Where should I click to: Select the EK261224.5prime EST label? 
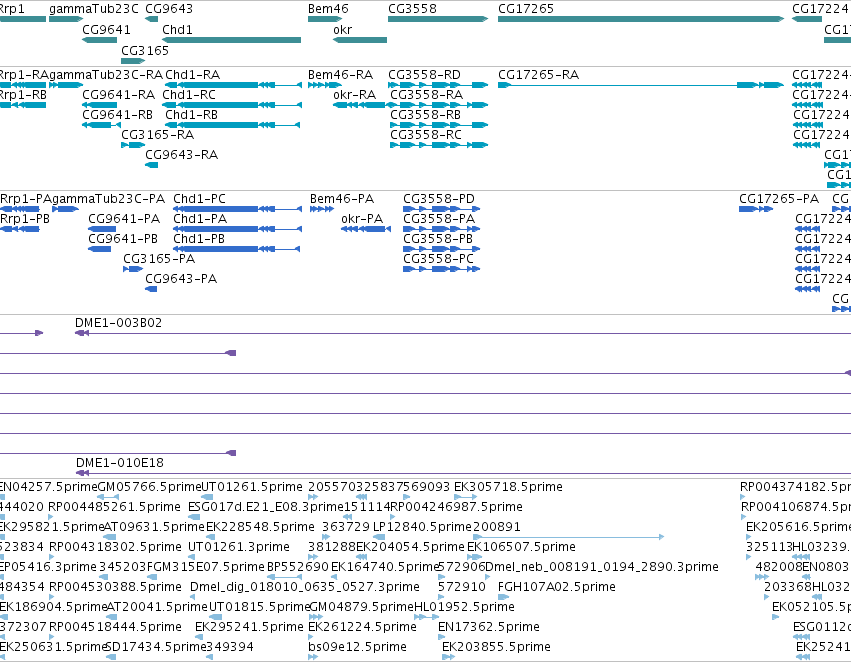tap(362, 628)
